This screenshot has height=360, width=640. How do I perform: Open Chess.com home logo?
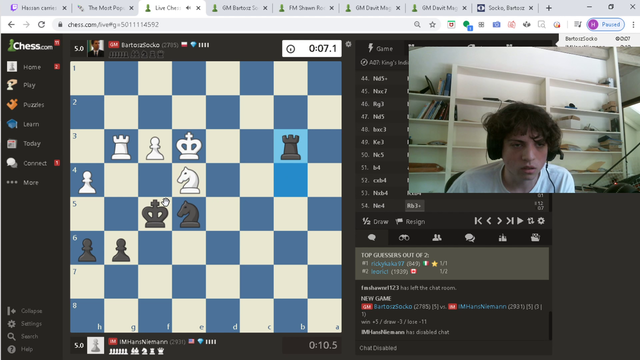click(30, 46)
